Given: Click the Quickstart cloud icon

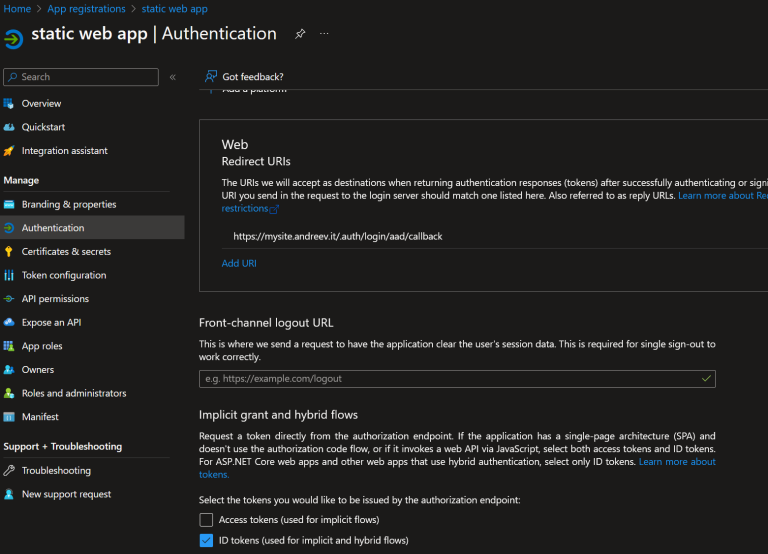Looking at the screenshot, I should tap(9, 127).
